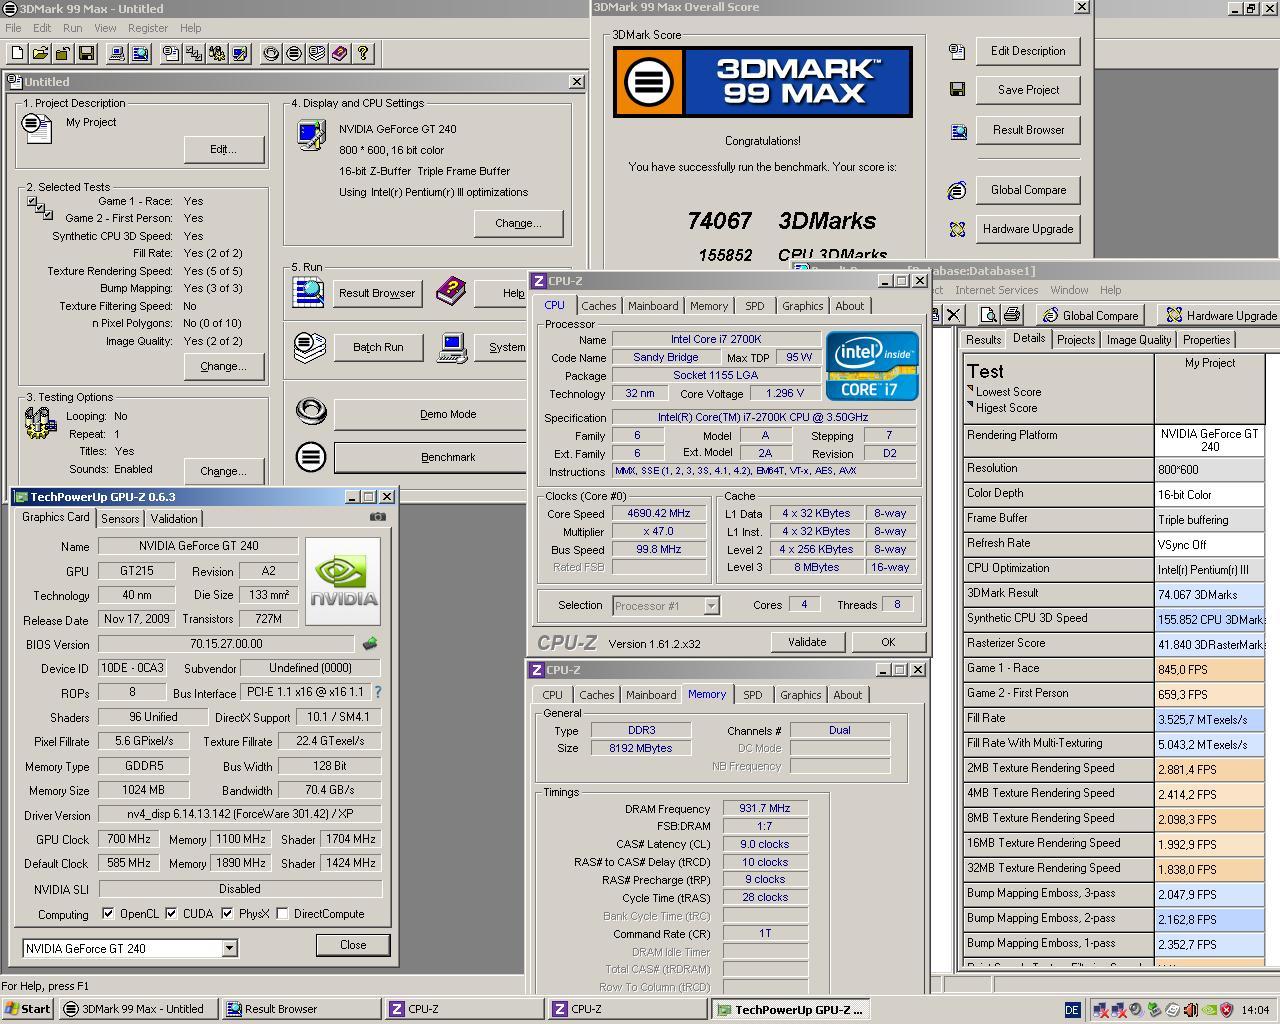This screenshot has width=1280, height=1024.
Task: Click the yellow question mark toolbar icon
Action: pyautogui.click(x=363, y=53)
